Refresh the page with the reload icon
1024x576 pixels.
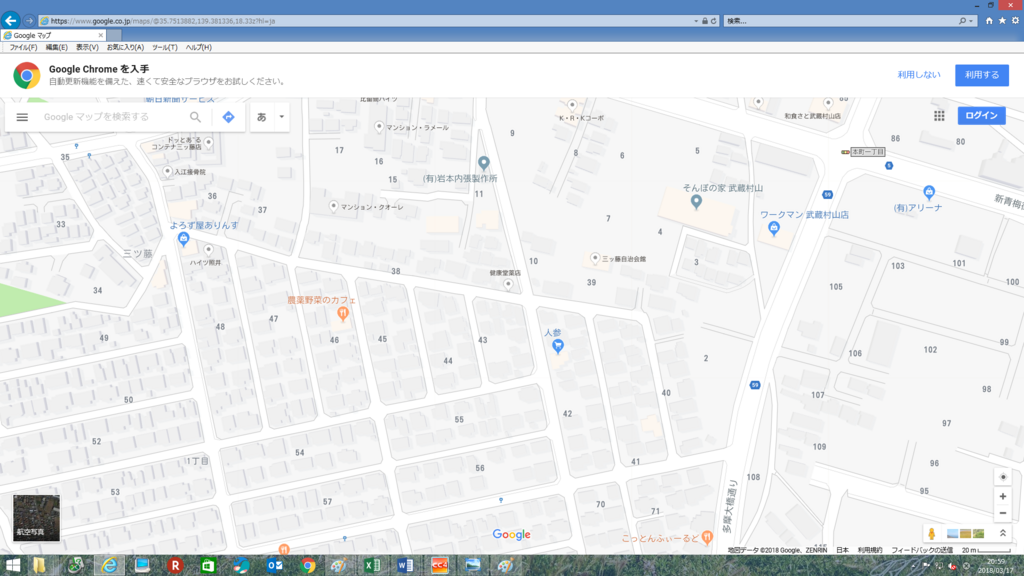coord(714,21)
